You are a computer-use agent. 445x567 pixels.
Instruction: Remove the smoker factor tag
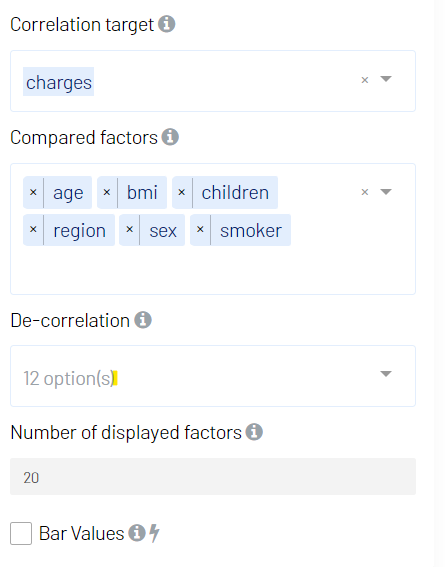(x=200, y=230)
